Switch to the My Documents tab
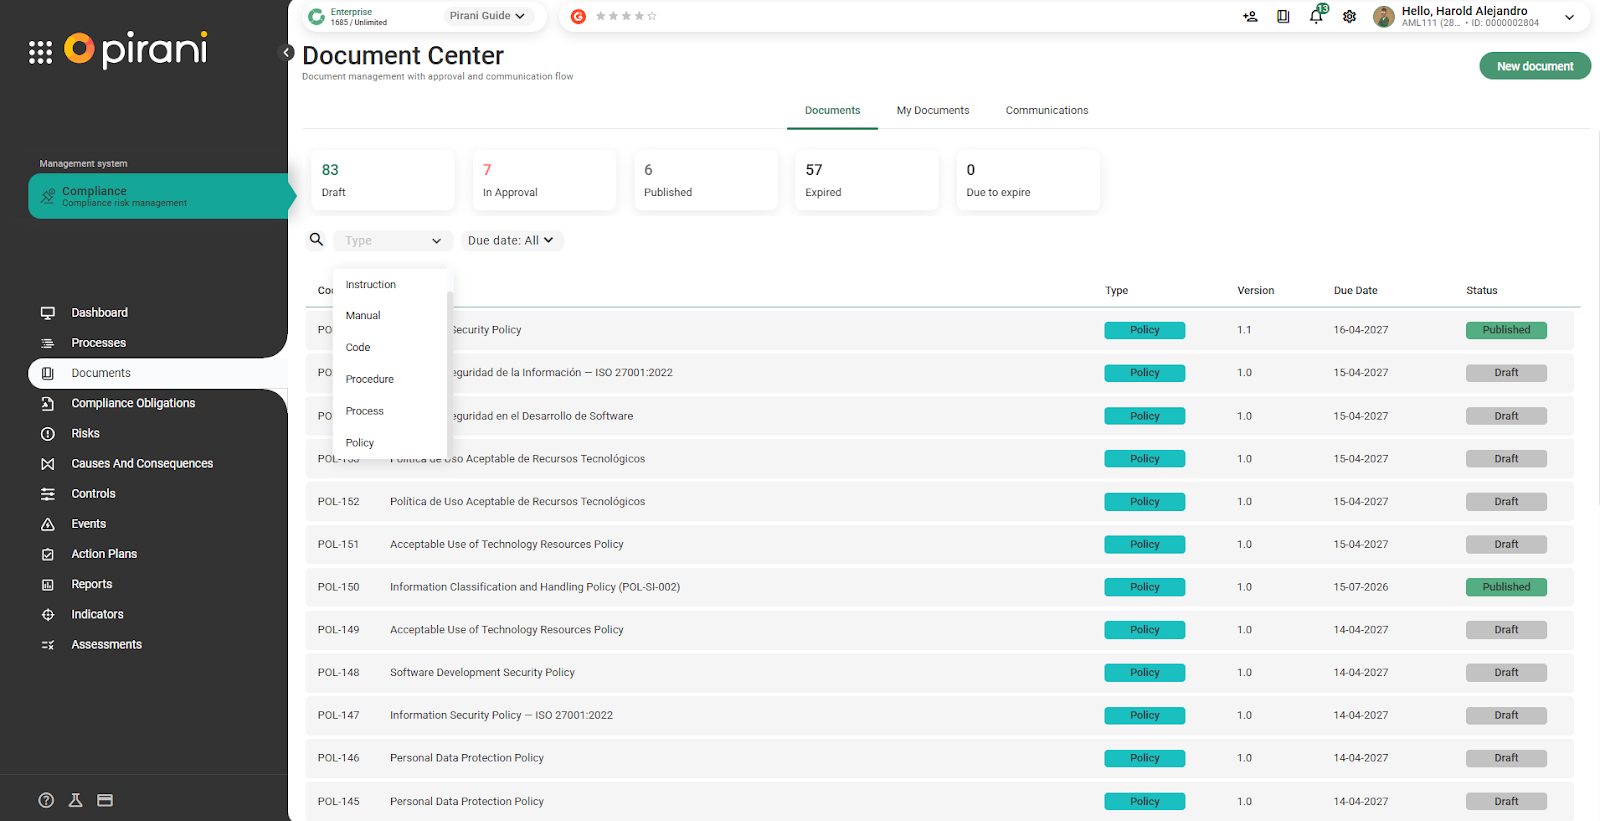This screenshot has height=821, width=1600. pos(932,110)
